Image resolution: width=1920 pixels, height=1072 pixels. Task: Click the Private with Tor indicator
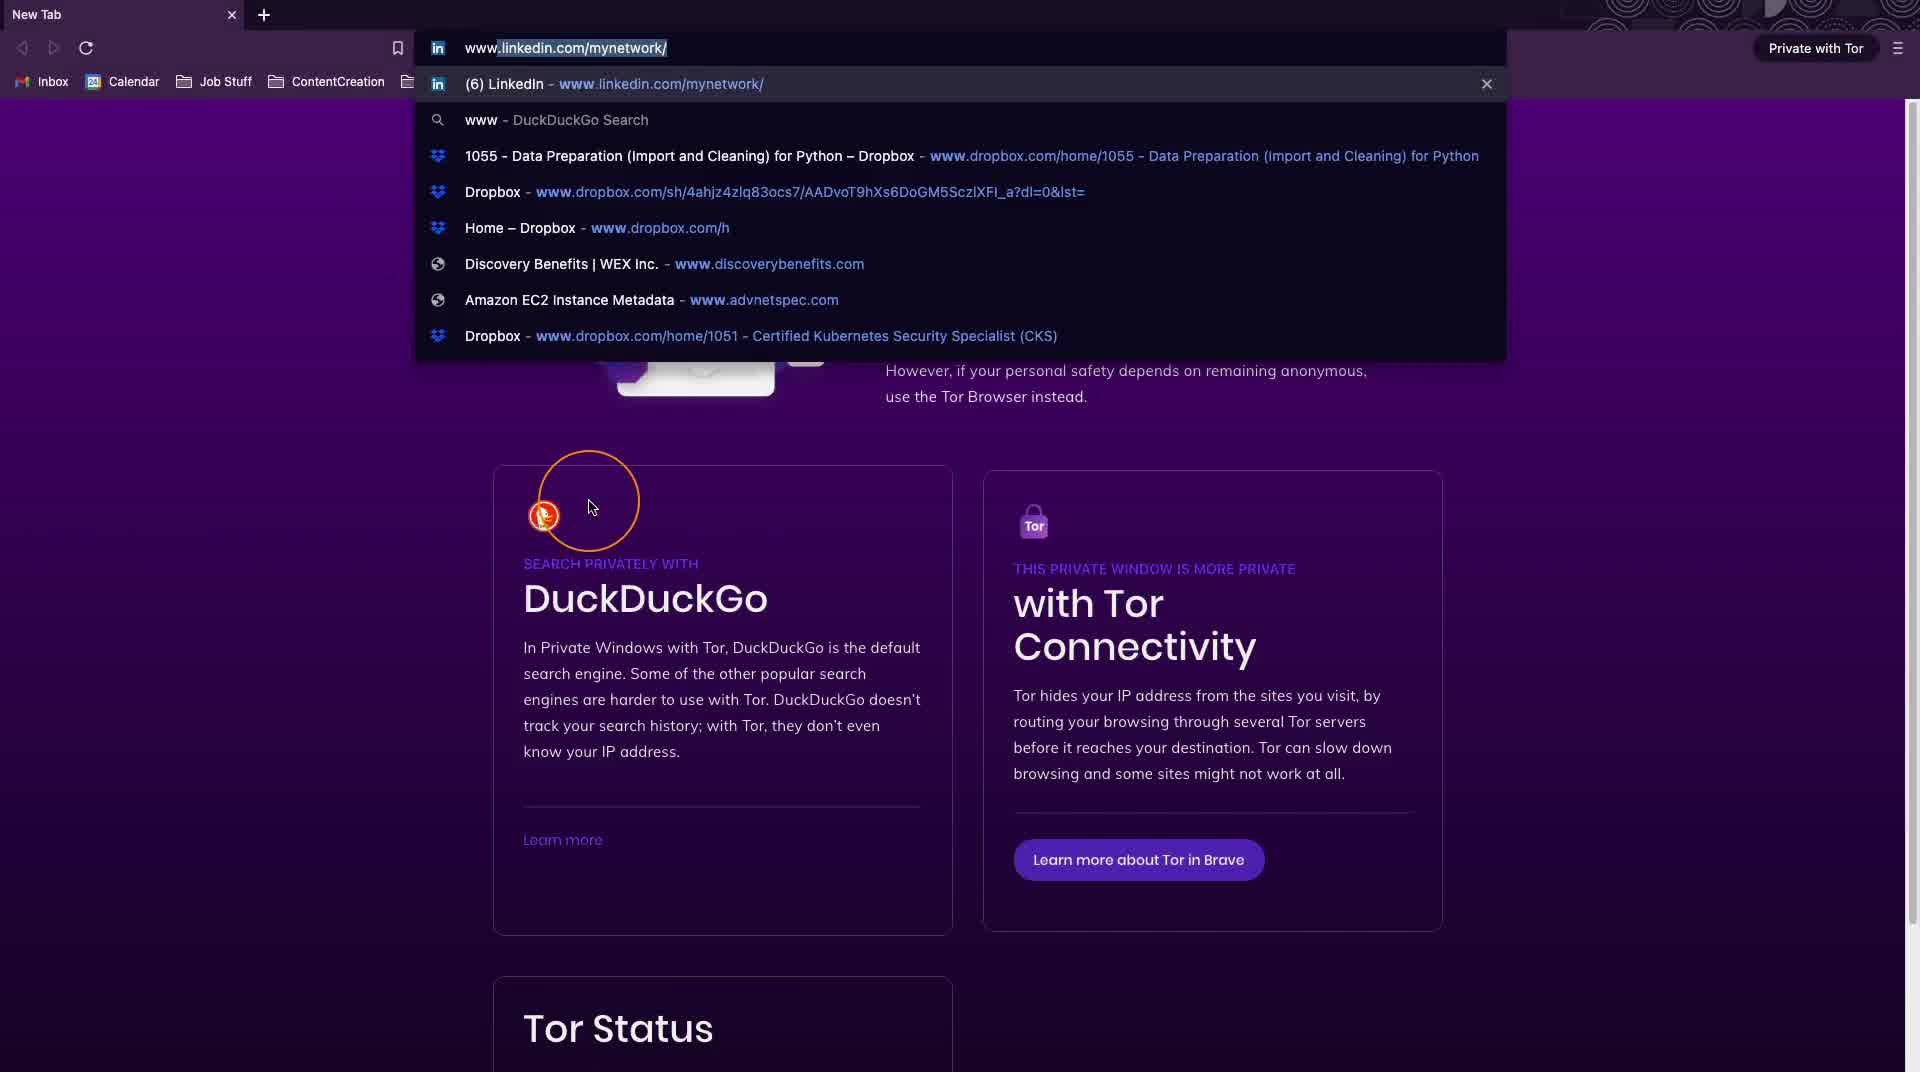[1816, 48]
